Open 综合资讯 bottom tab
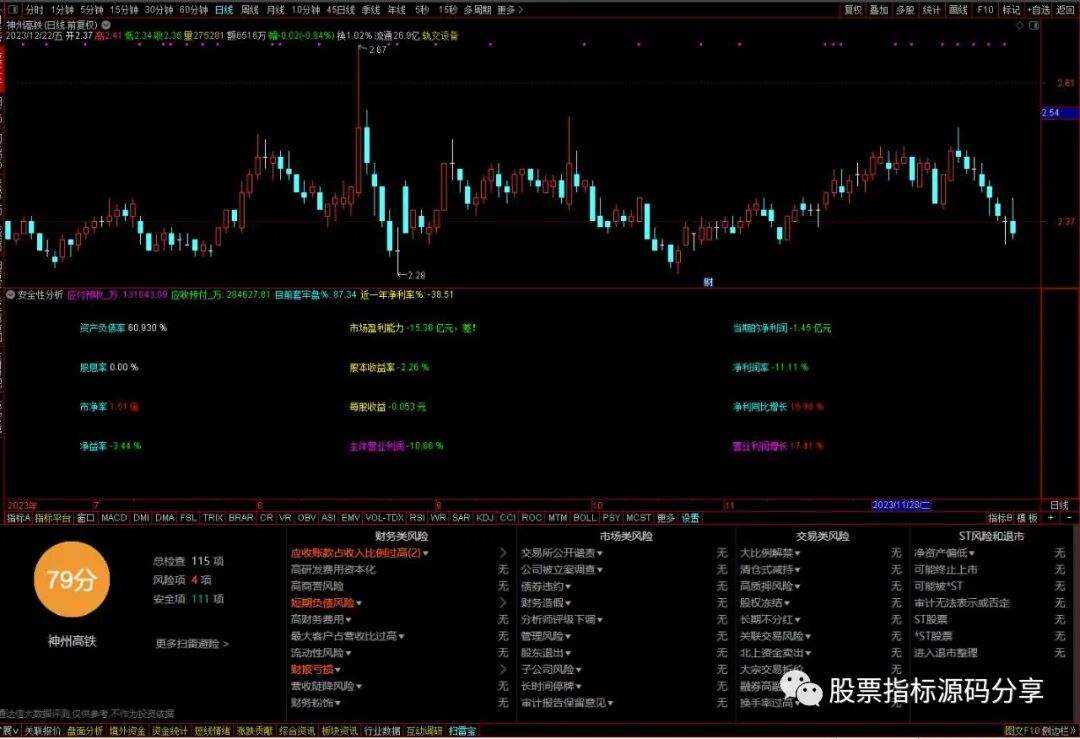The image size is (1080, 739). click(x=298, y=731)
